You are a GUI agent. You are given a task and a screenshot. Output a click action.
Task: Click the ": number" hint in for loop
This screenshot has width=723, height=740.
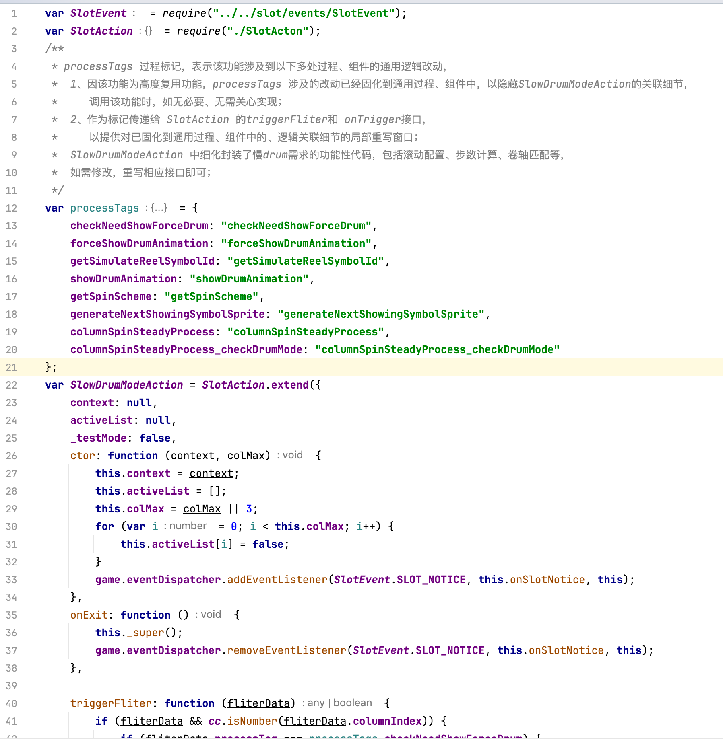click(x=186, y=526)
